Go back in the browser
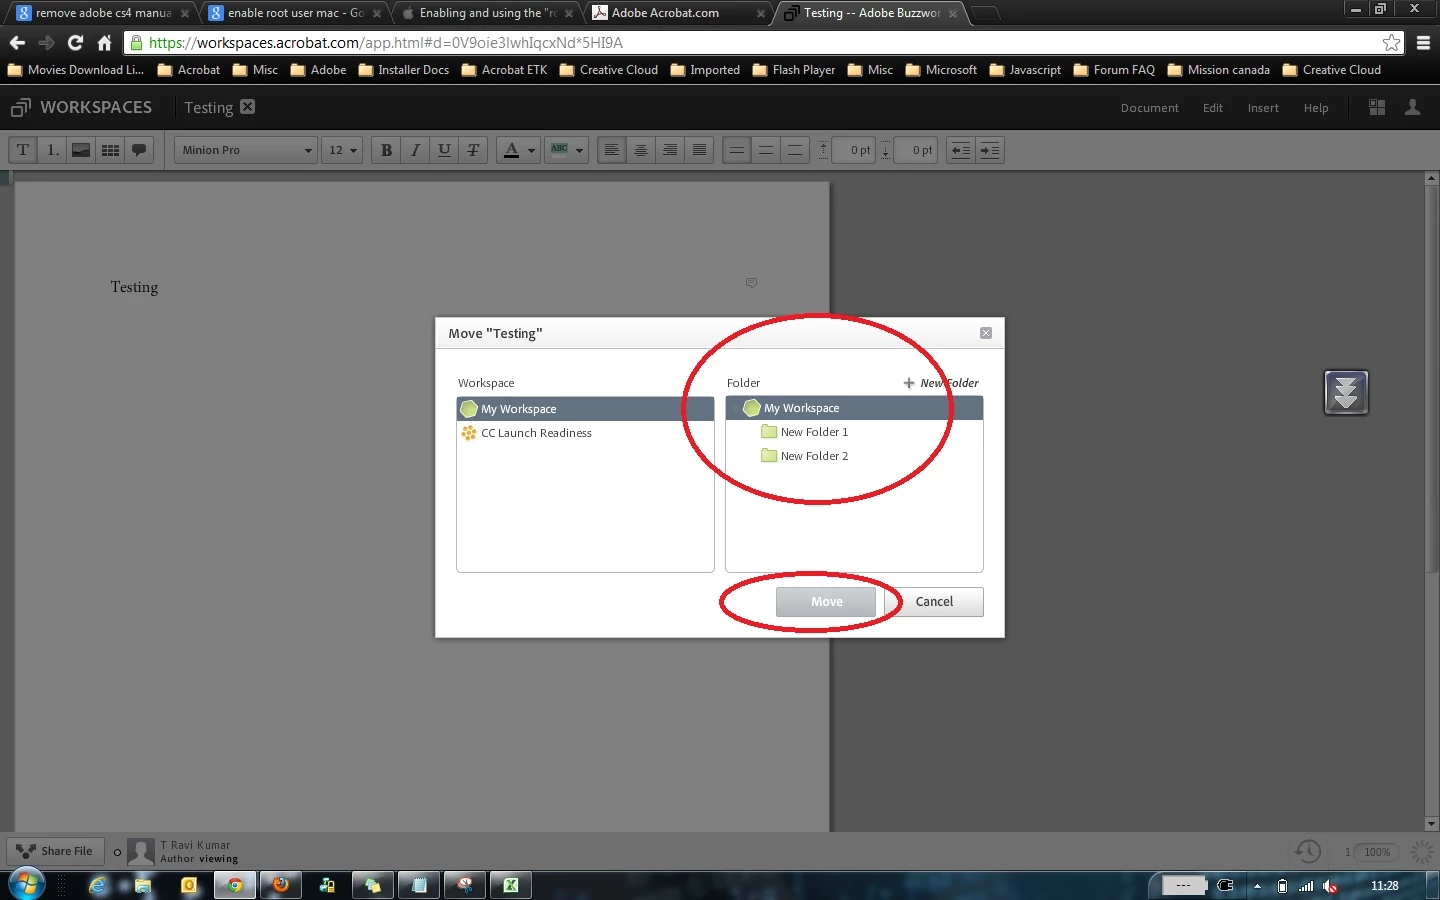Screen dimensions: 1440x900 (17, 43)
